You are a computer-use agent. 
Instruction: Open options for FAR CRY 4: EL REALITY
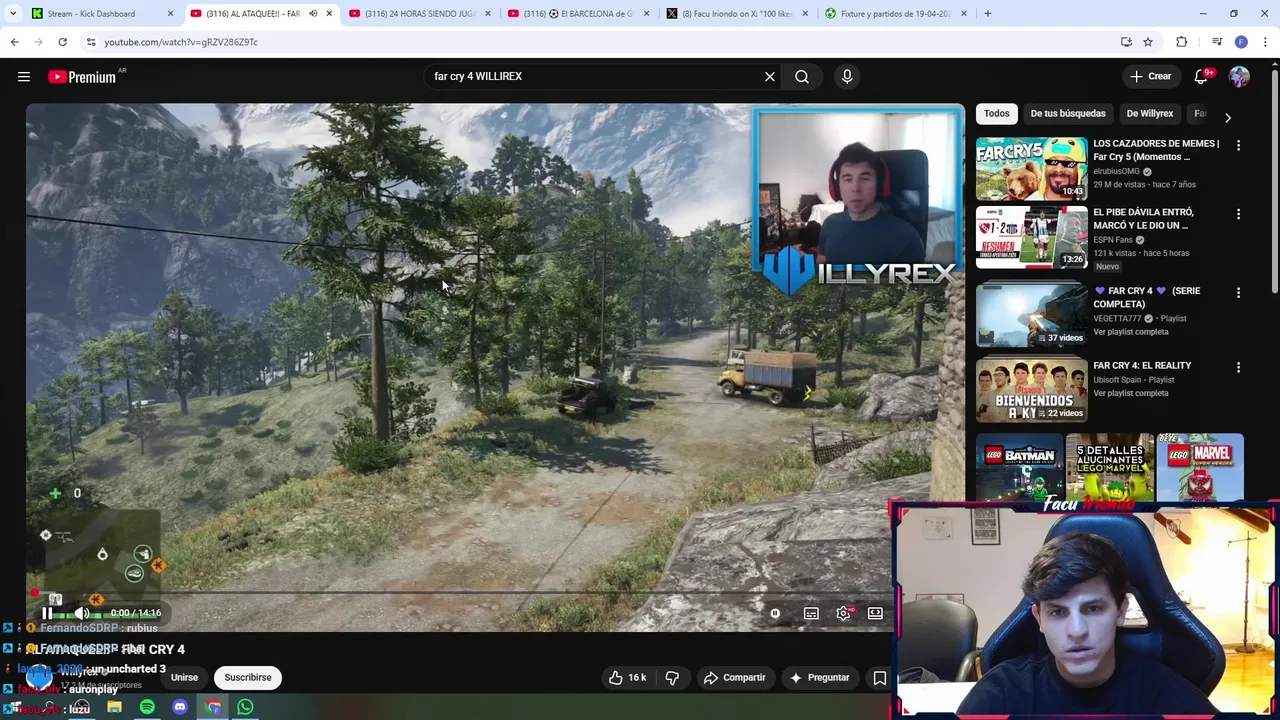(1238, 367)
